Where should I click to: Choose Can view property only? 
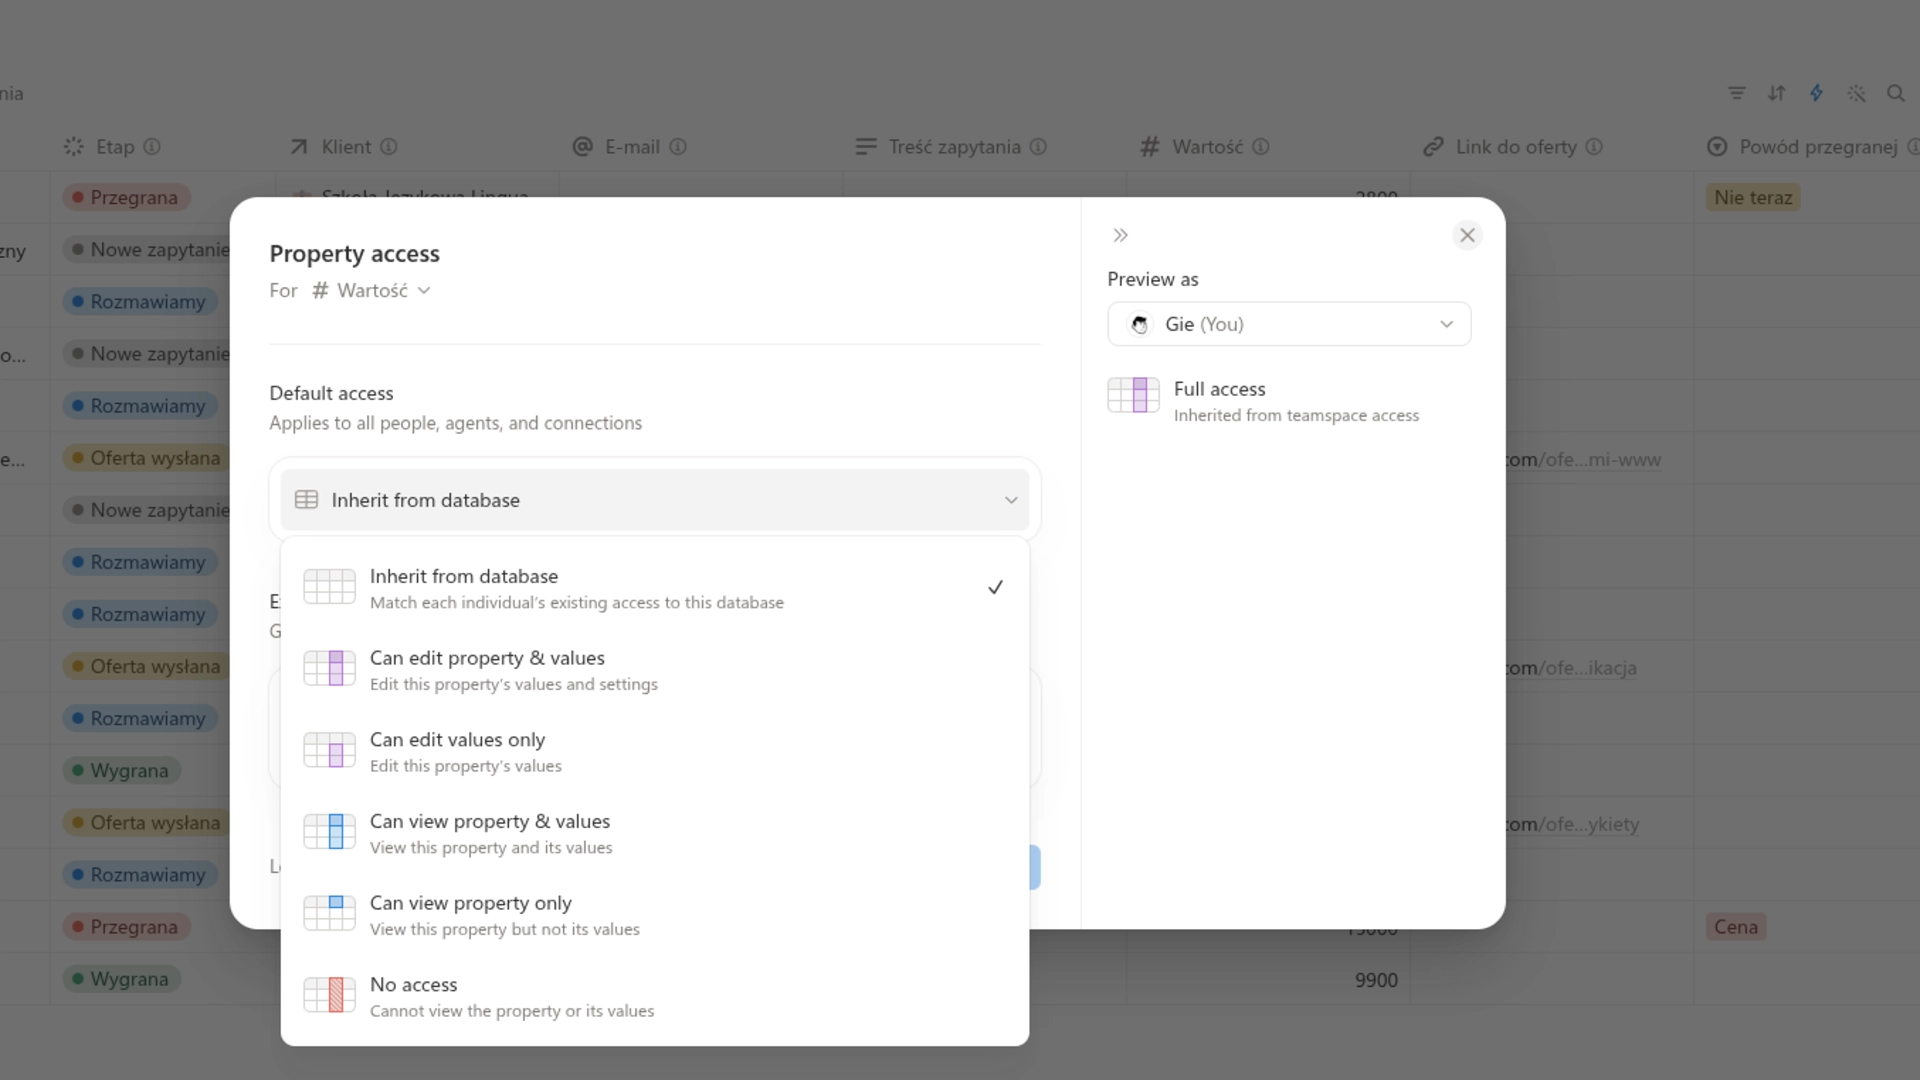click(655, 915)
